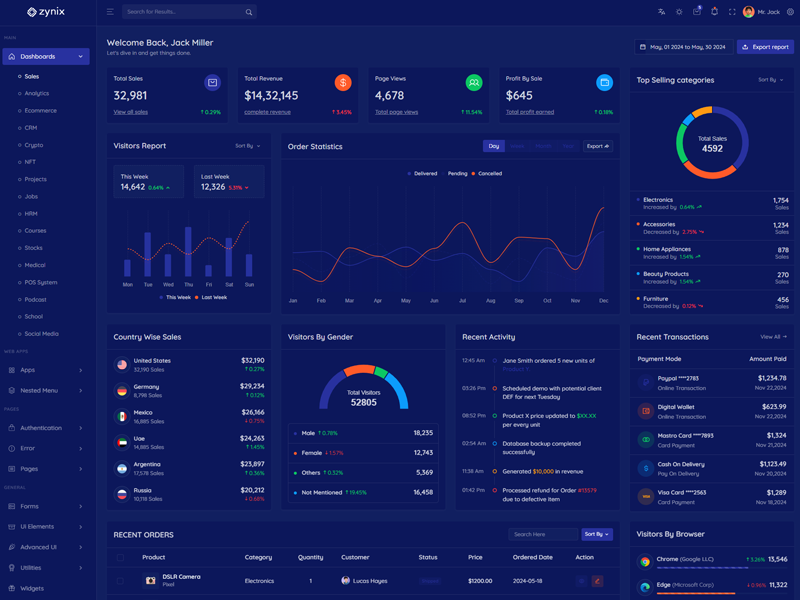Toggle light theme with the sun icon
This screenshot has width=800, height=600.
[x=679, y=12]
